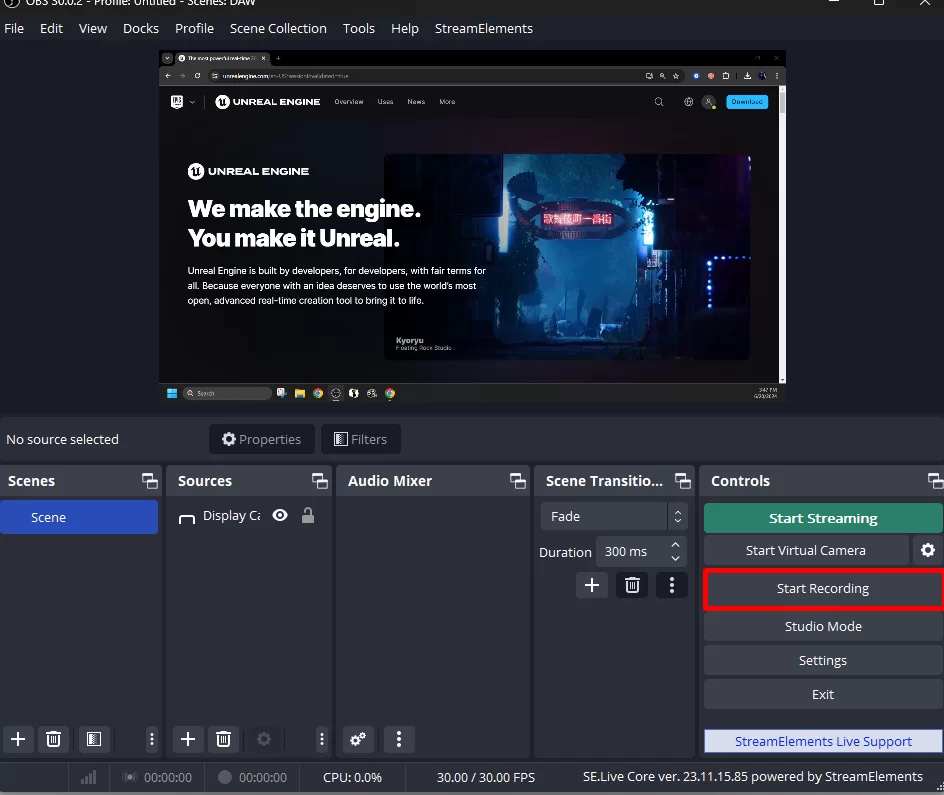The height and width of the screenshot is (795, 944).
Task: Click 30.00 / 30.00 FPS status text
Action: click(x=486, y=778)
